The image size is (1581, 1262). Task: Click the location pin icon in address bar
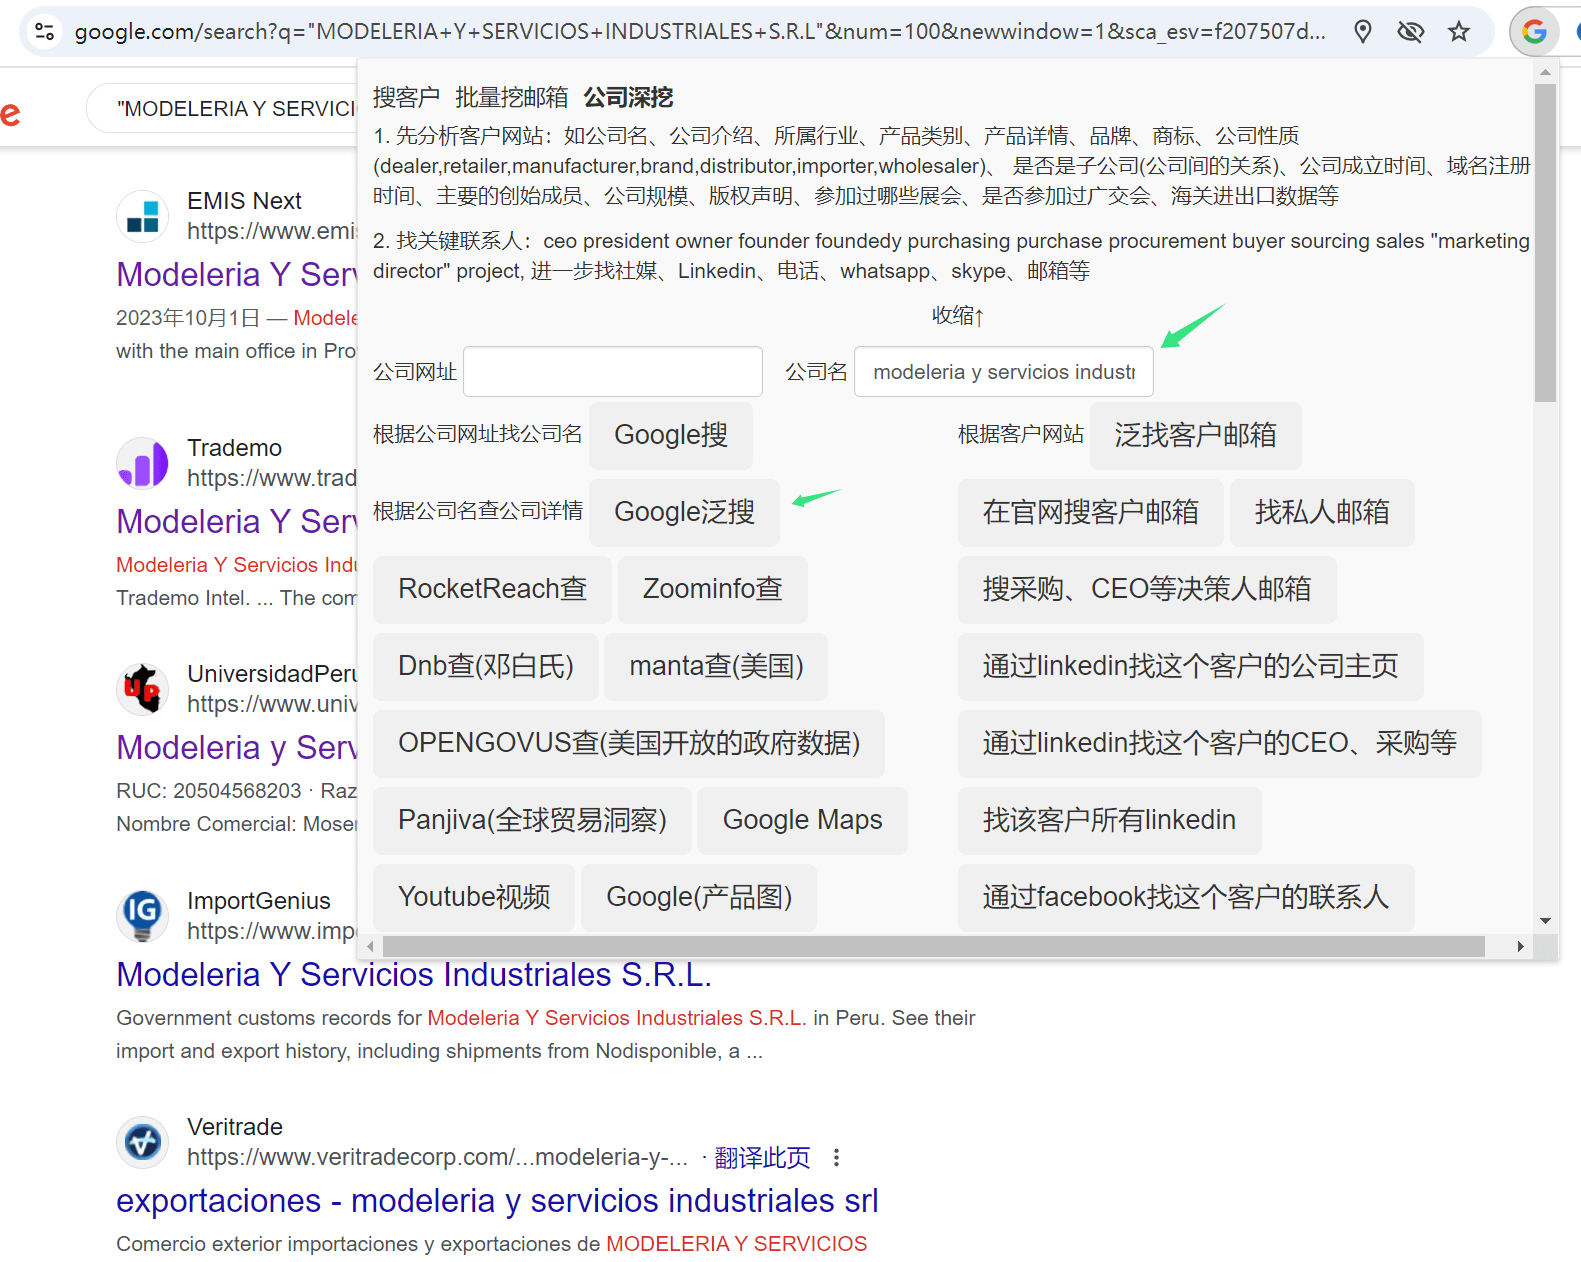click(1362, 31)
